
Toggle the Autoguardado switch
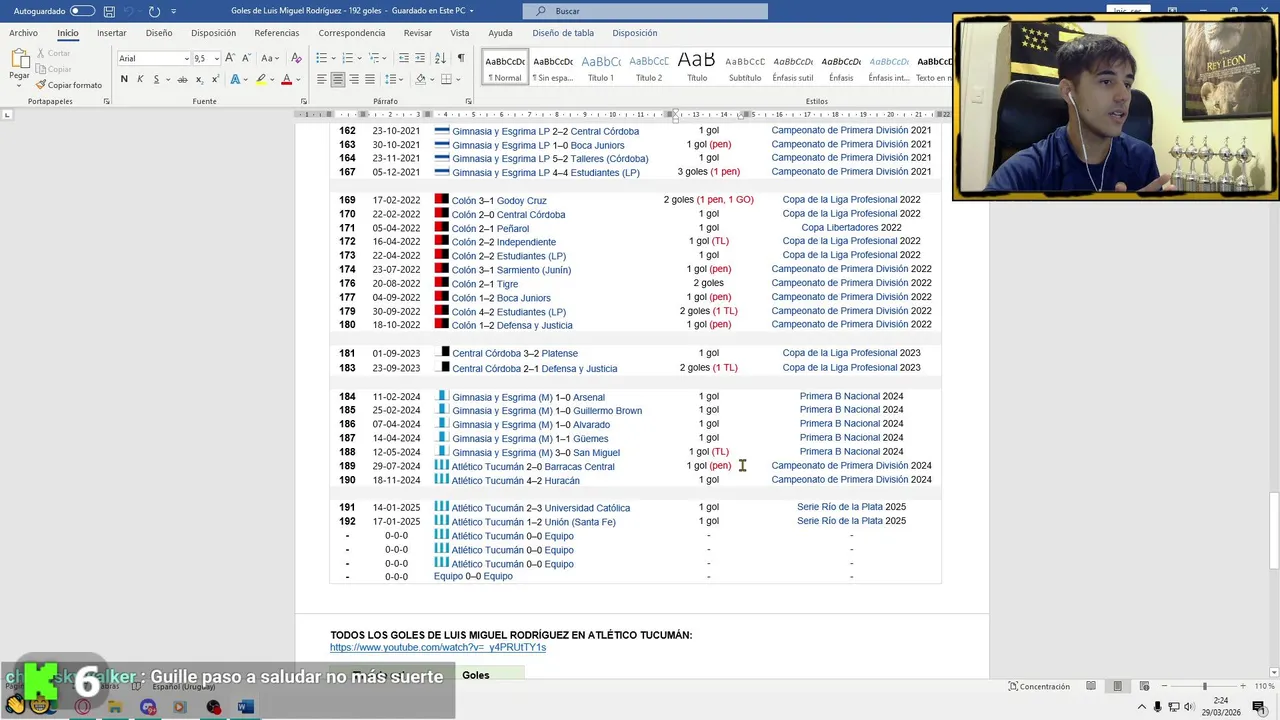[82, 11]
